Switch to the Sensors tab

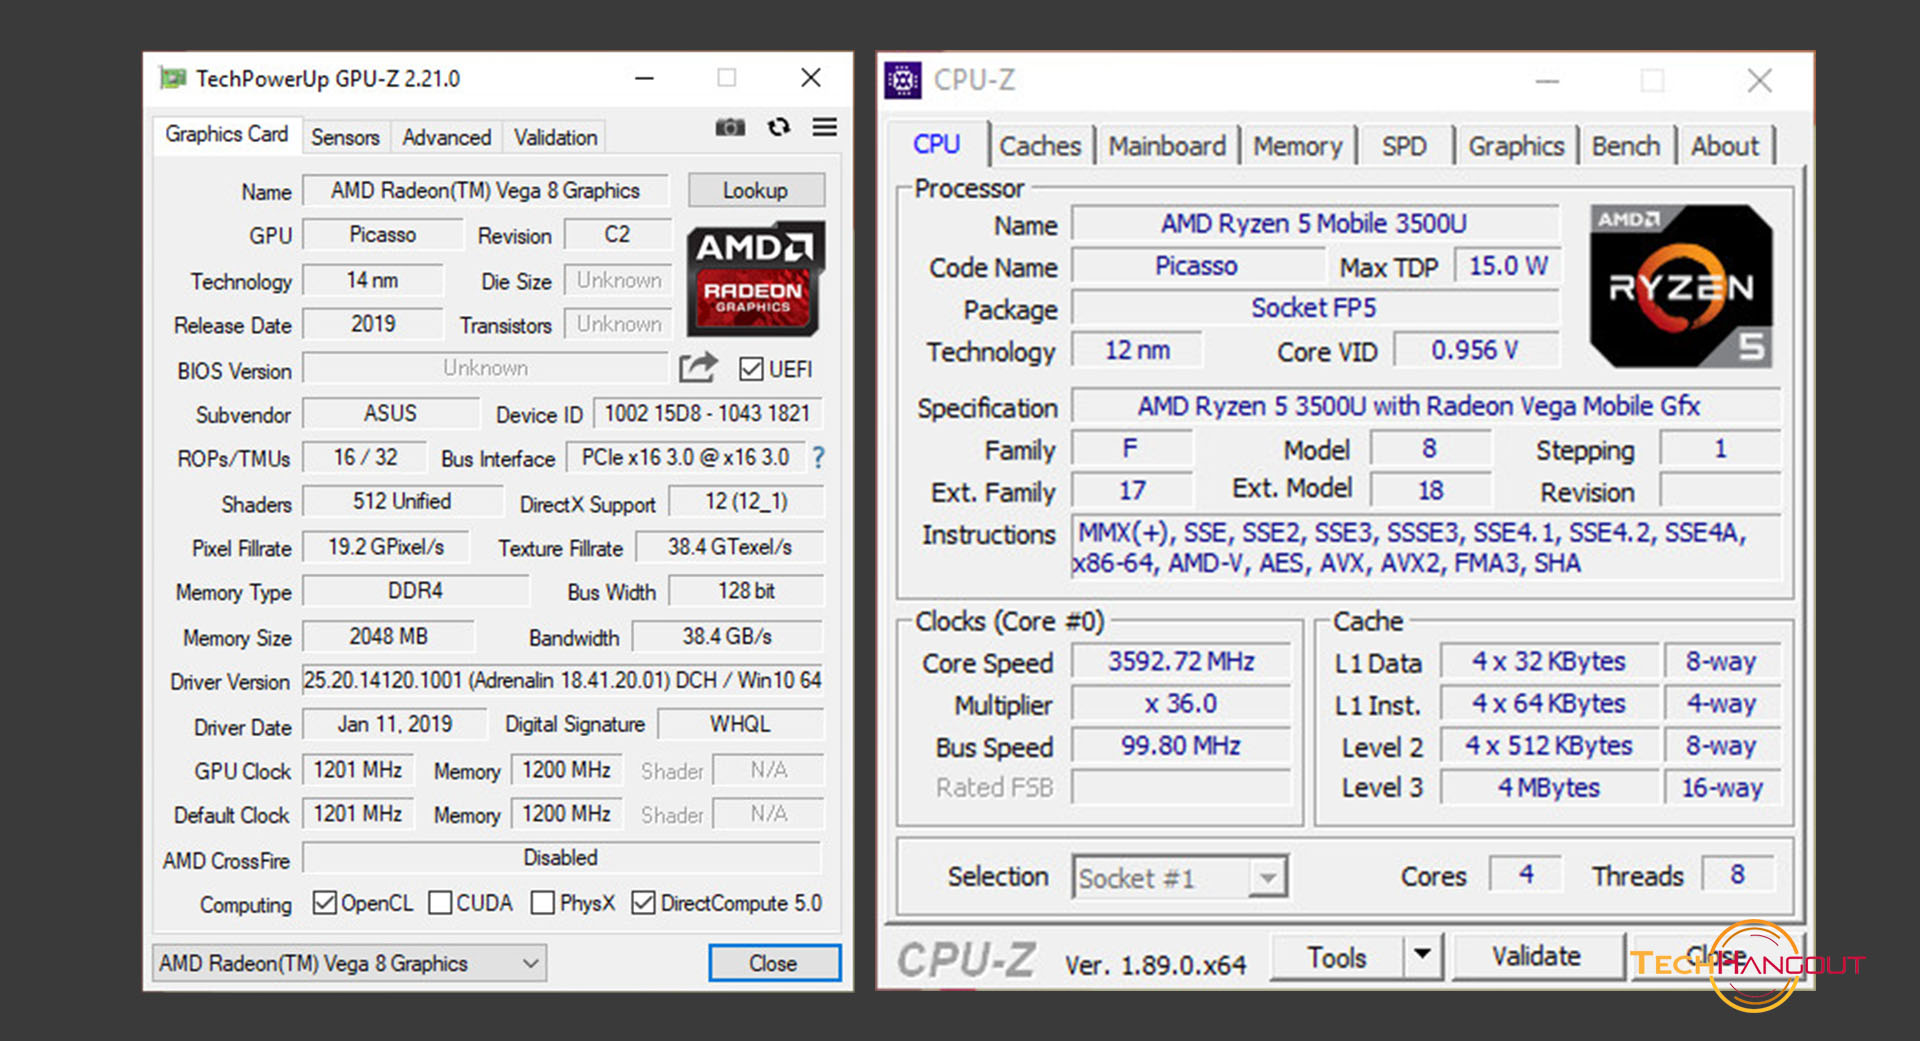(x=345, y=137)
